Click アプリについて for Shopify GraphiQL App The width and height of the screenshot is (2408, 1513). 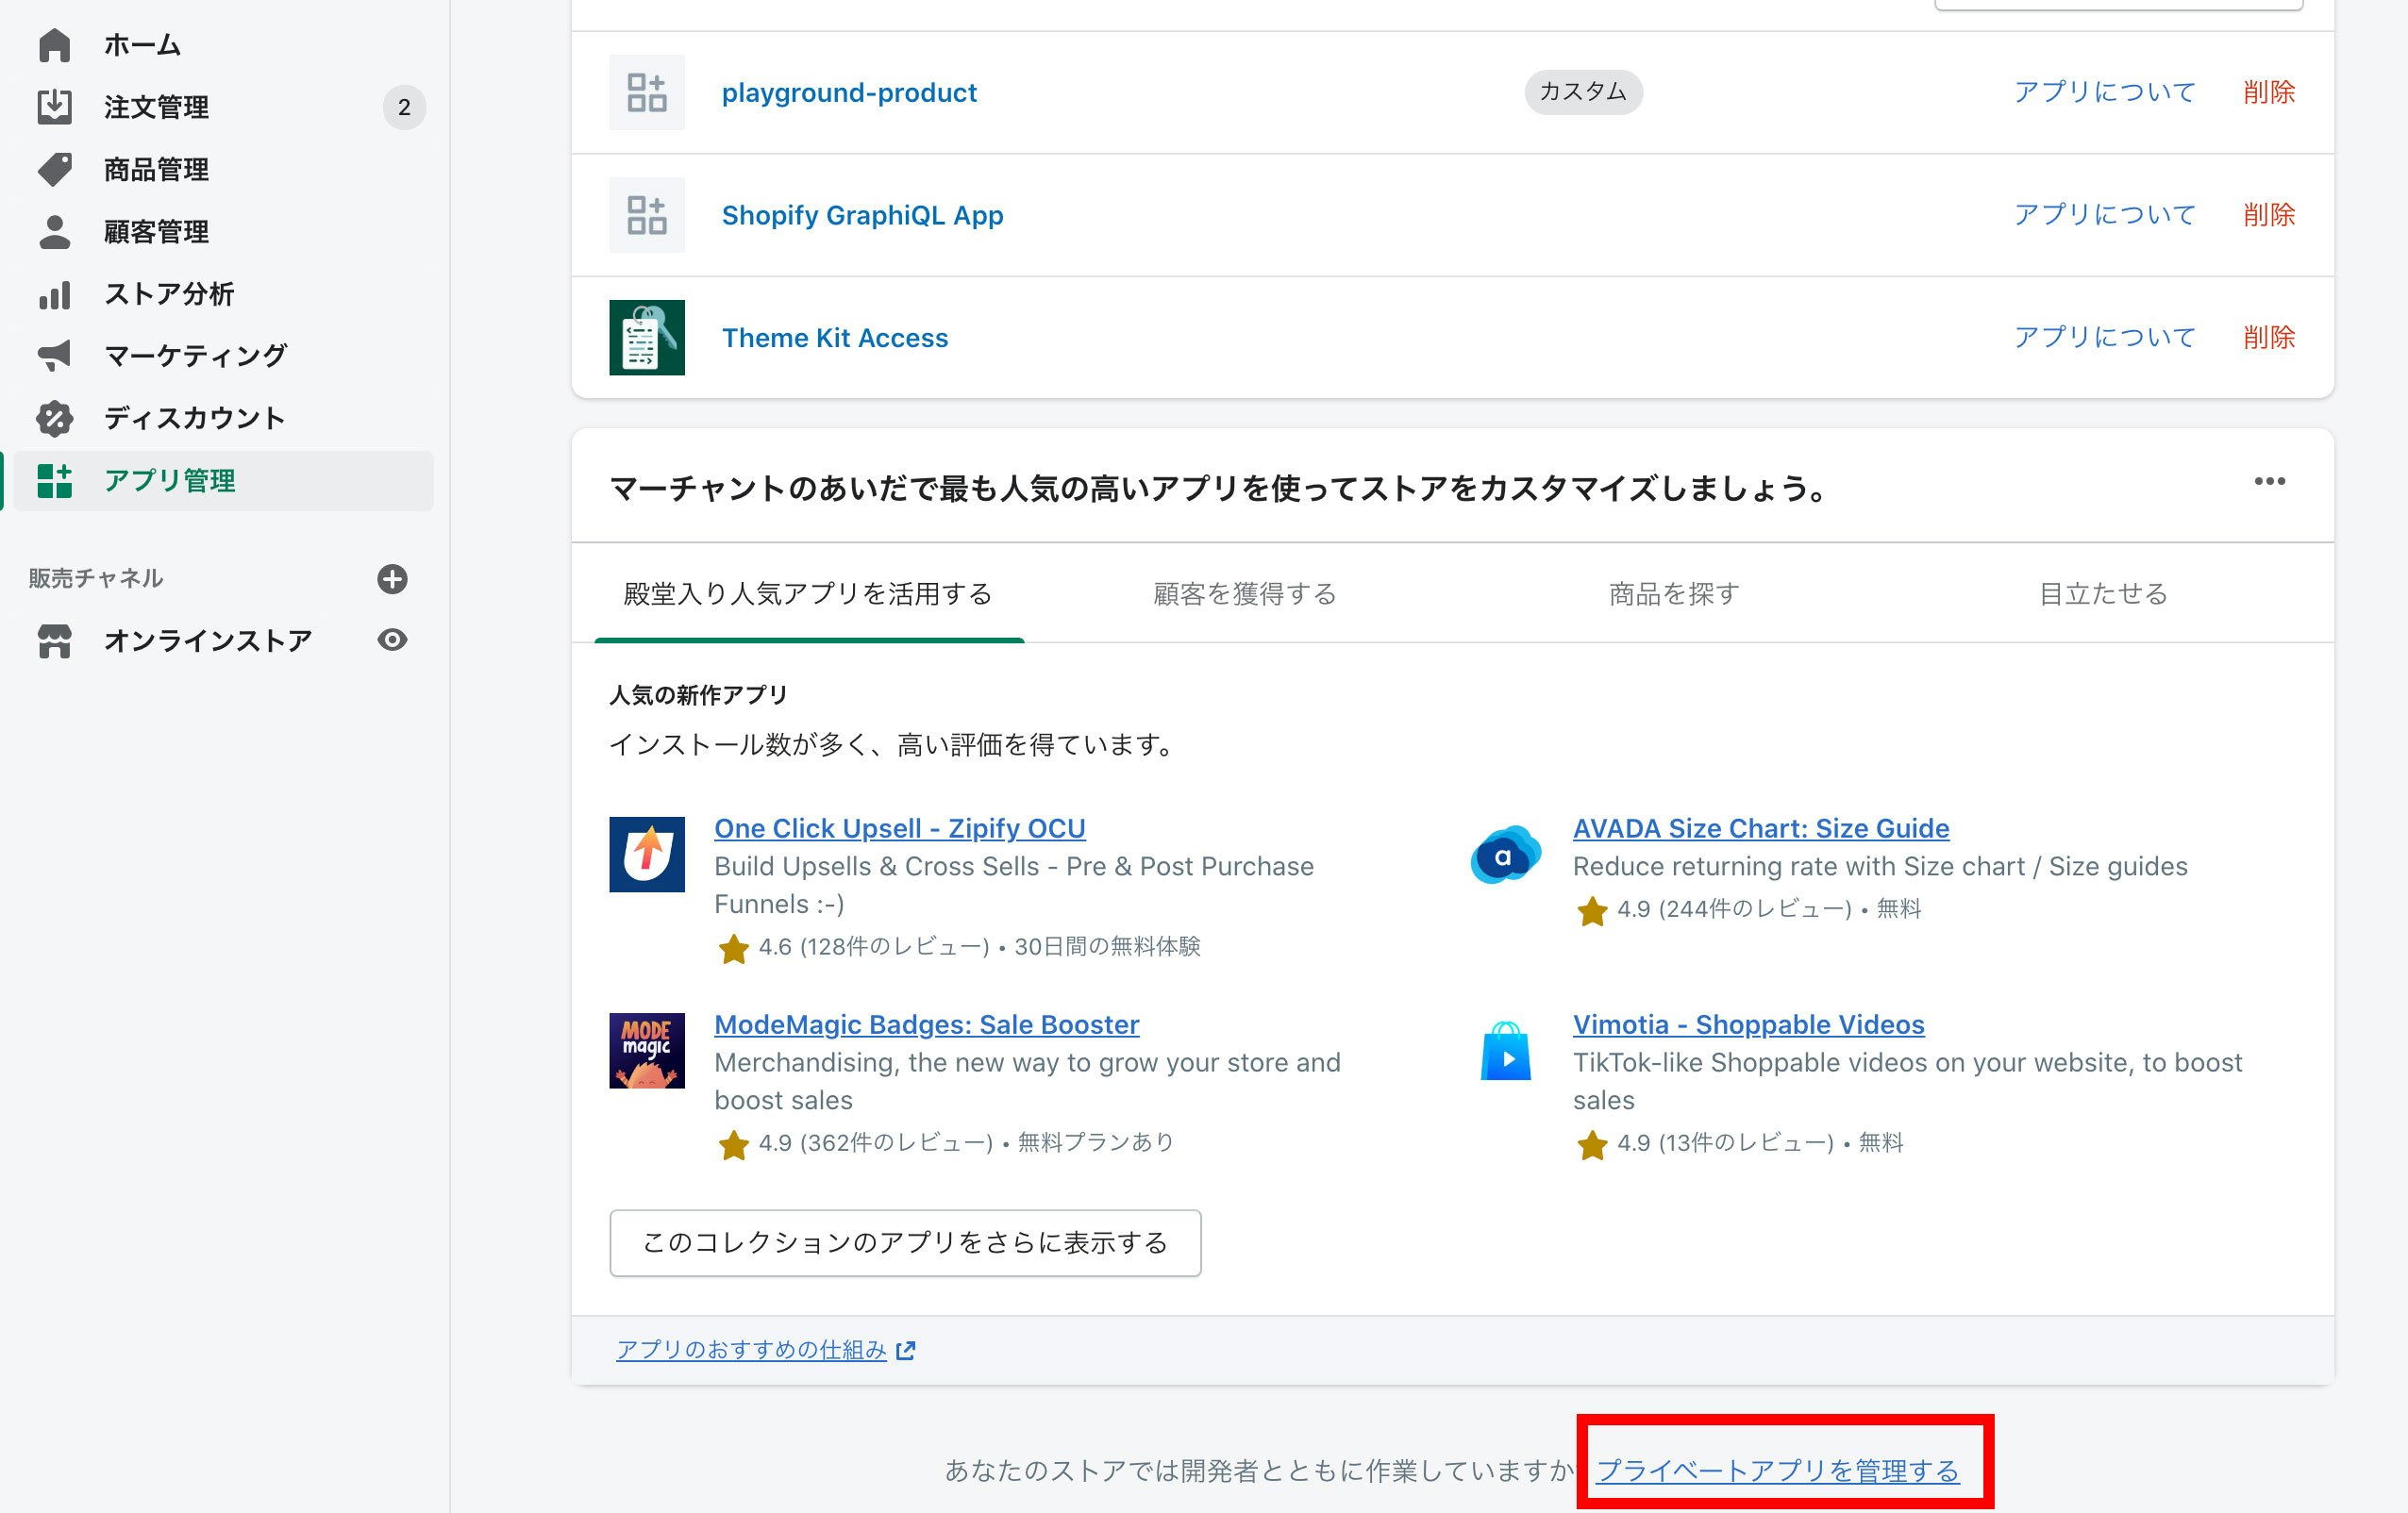pos(2104,215)
